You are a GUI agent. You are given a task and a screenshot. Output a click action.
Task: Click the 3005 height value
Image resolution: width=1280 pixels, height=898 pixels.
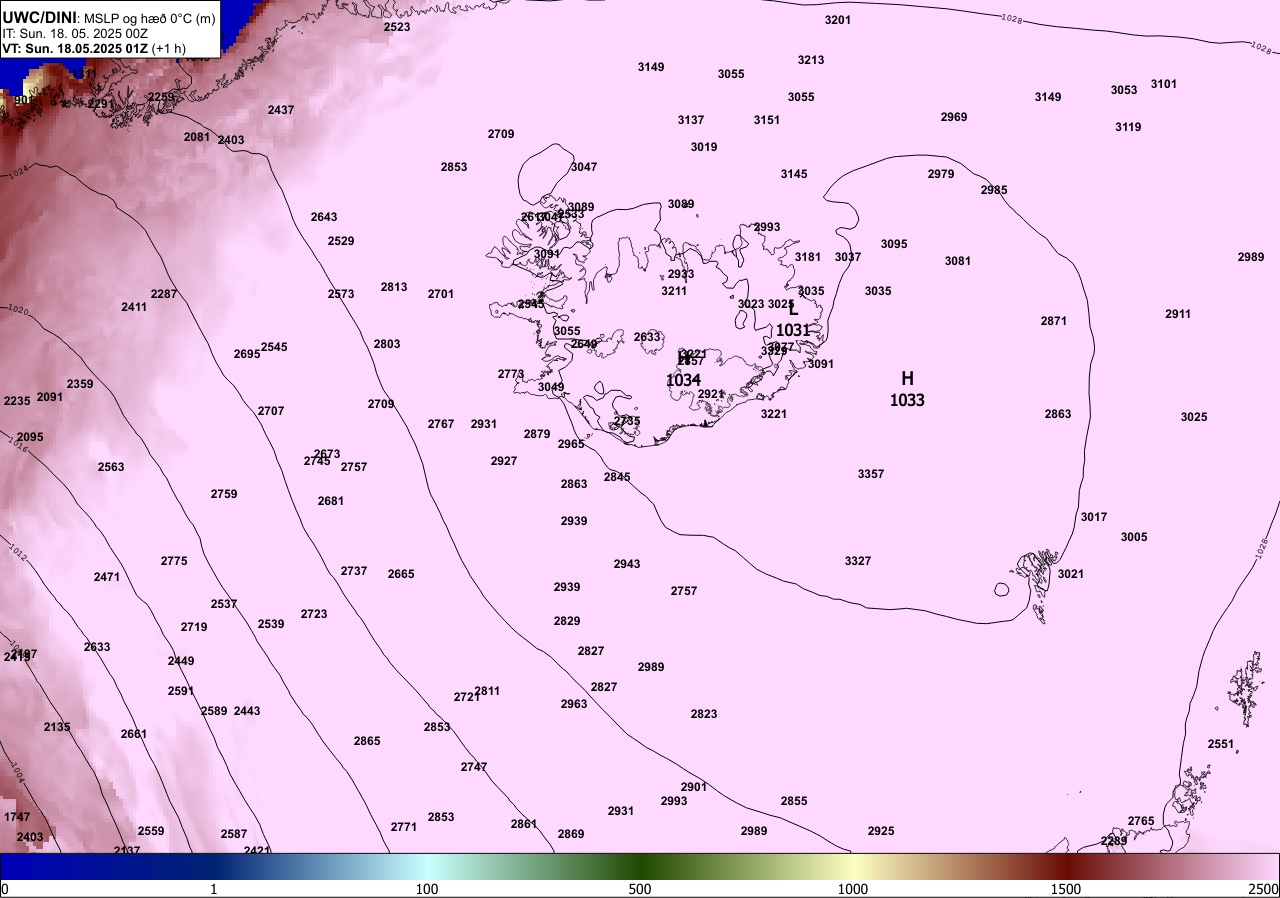tap(1134, 537)
